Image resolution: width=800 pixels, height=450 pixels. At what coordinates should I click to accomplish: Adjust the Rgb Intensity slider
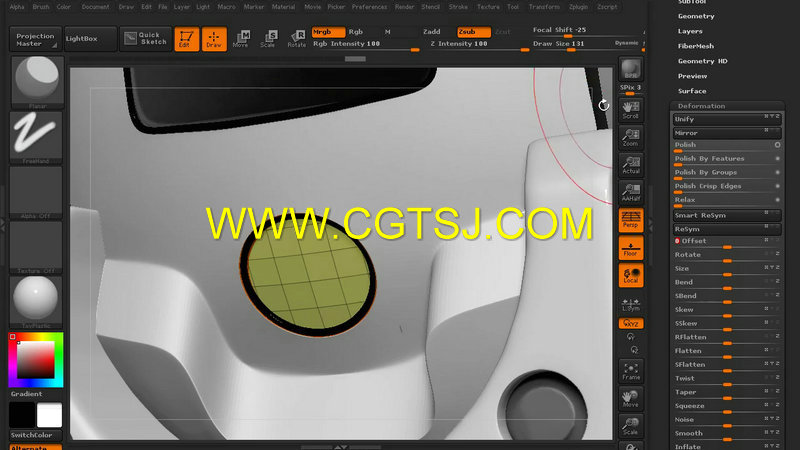click(x=366, y=45)
